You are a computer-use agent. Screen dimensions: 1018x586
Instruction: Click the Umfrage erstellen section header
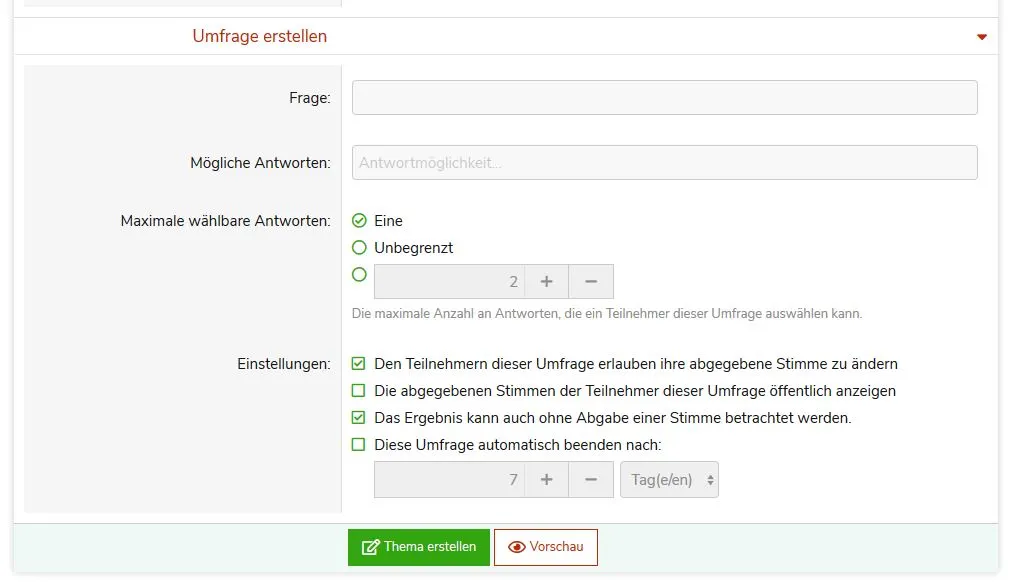pos(260,36)
